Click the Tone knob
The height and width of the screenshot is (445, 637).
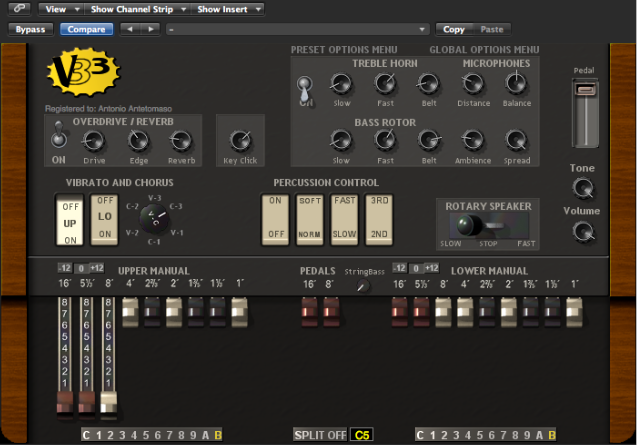[x=583, y=188]
